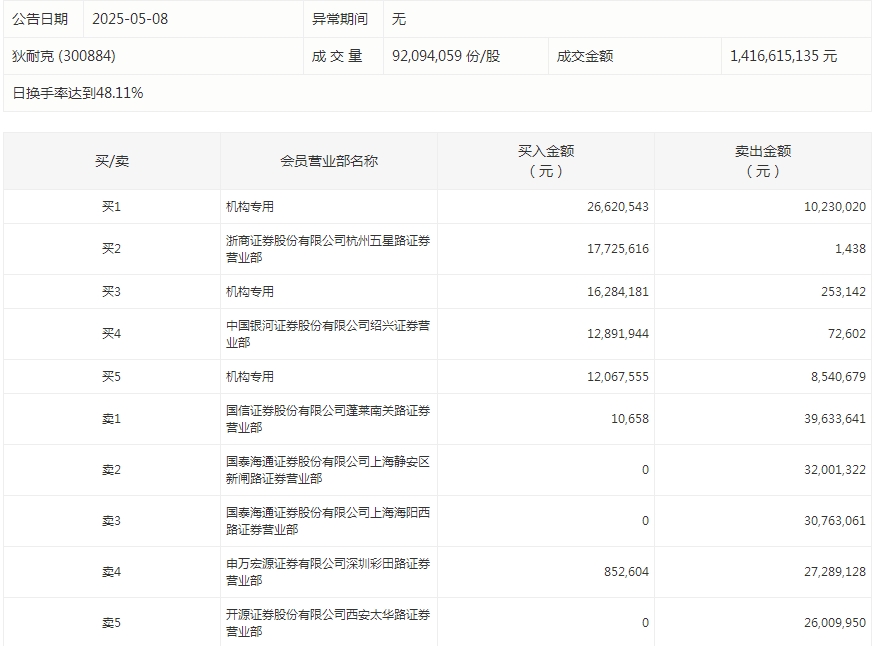
Task: Click the 卖出金额 (元) column header
Action: point(762,161)
